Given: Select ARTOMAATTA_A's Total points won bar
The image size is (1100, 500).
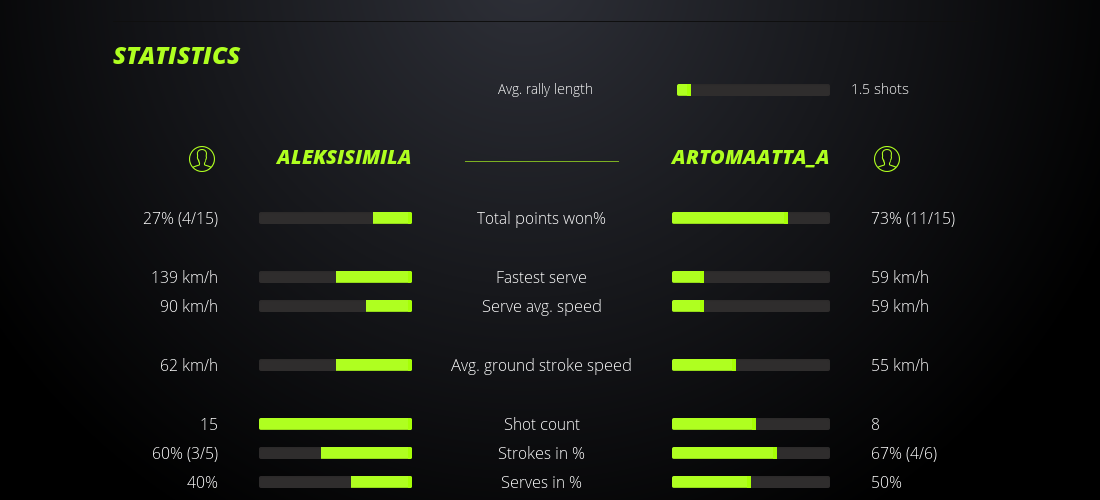Looking at the screenshot, I should 750,218.
